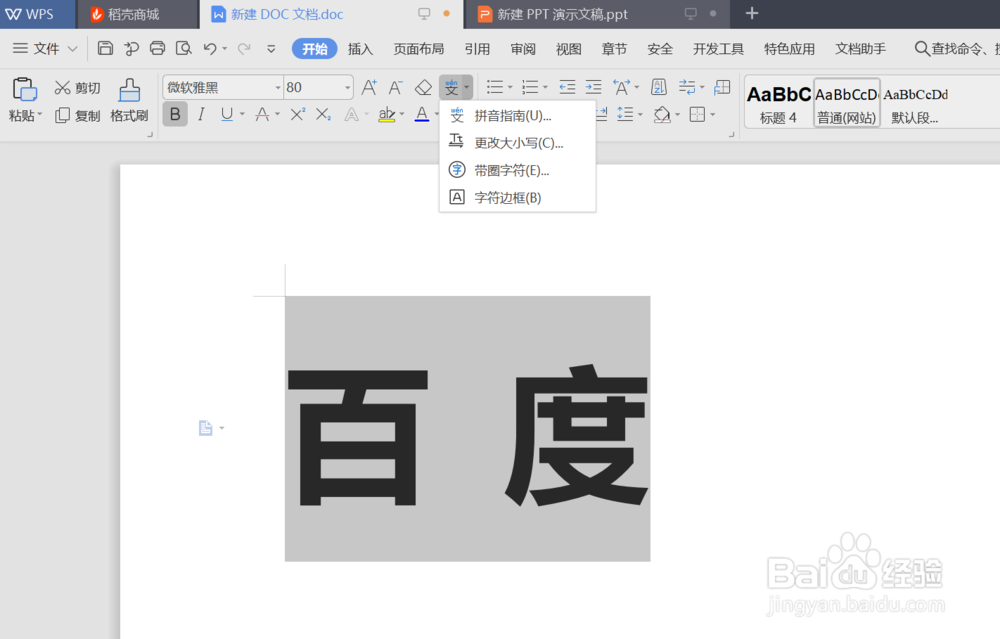Decrease font size with A- icon
Image resolution: width=1000 pixels, height=639 pixels.
coord(395,87)
